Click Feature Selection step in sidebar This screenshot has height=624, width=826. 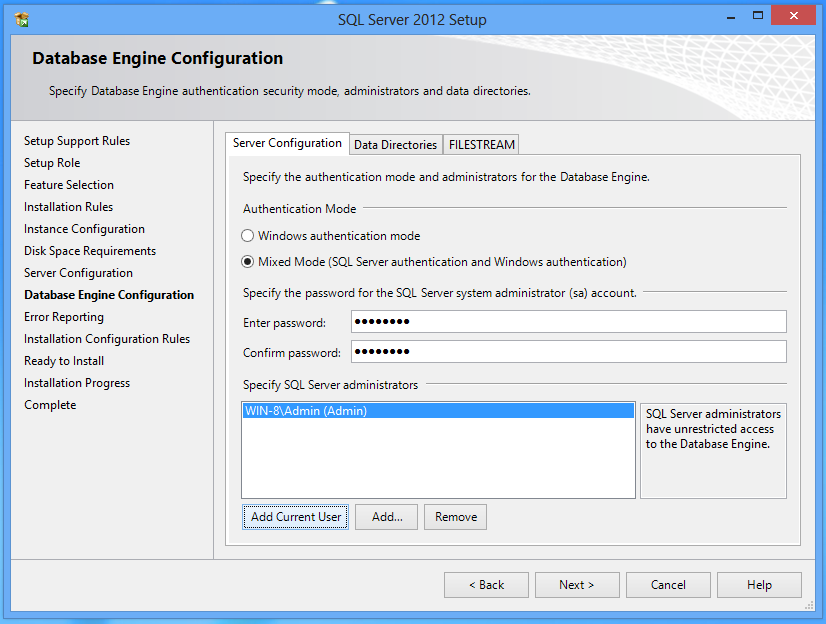[69, 185]
